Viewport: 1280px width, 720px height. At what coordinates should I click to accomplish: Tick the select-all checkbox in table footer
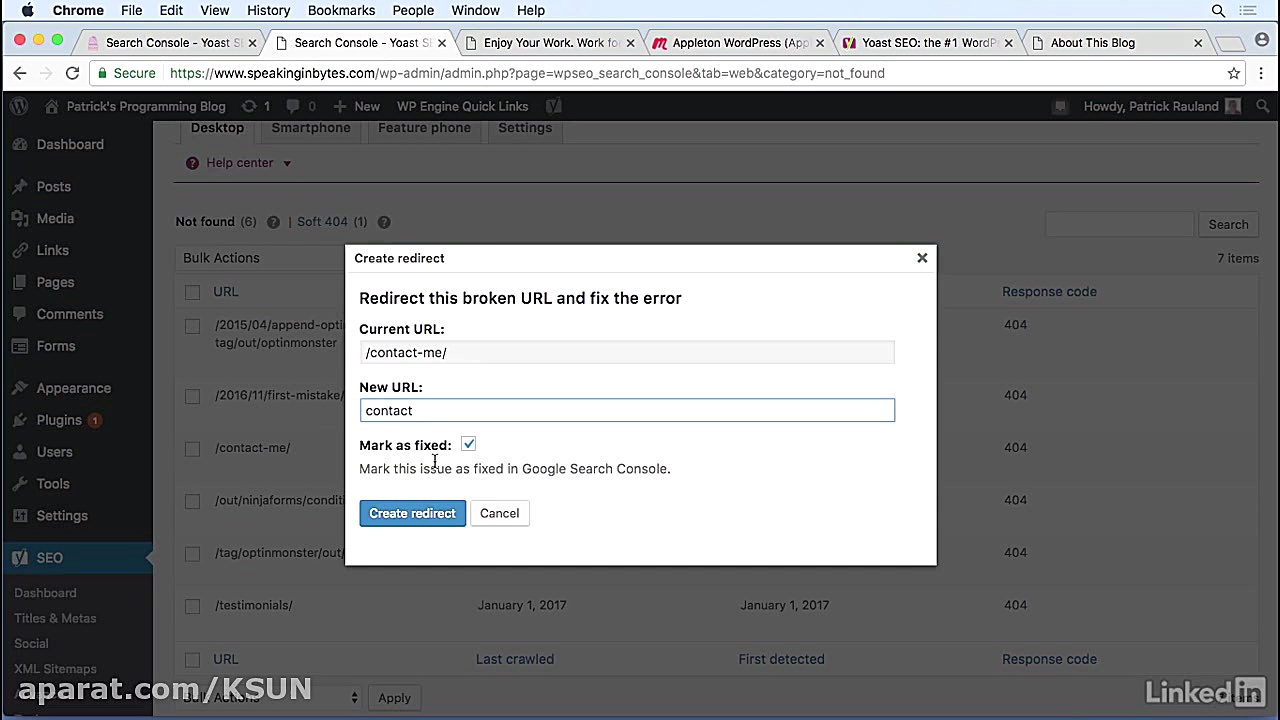click(x=192, y=660)
